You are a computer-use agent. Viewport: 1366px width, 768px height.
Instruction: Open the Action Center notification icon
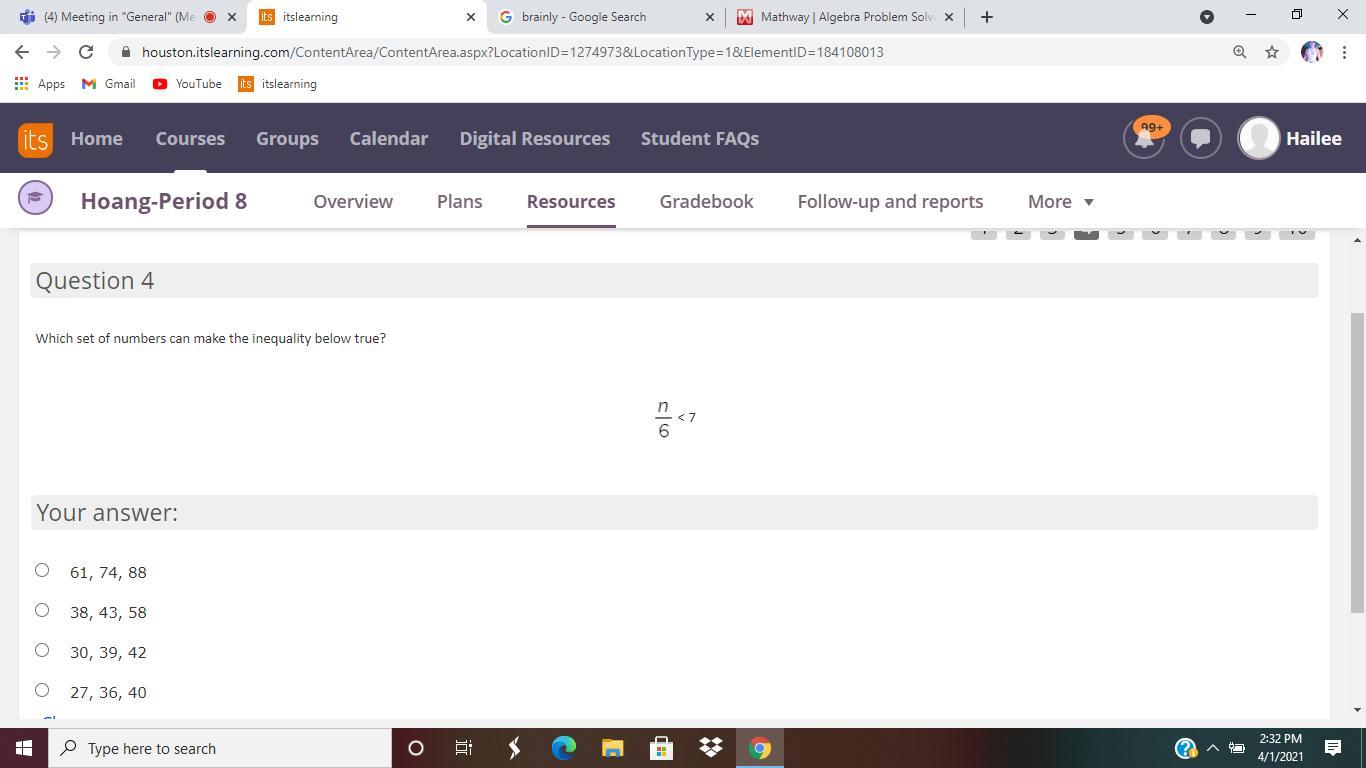coord(1333,748)
